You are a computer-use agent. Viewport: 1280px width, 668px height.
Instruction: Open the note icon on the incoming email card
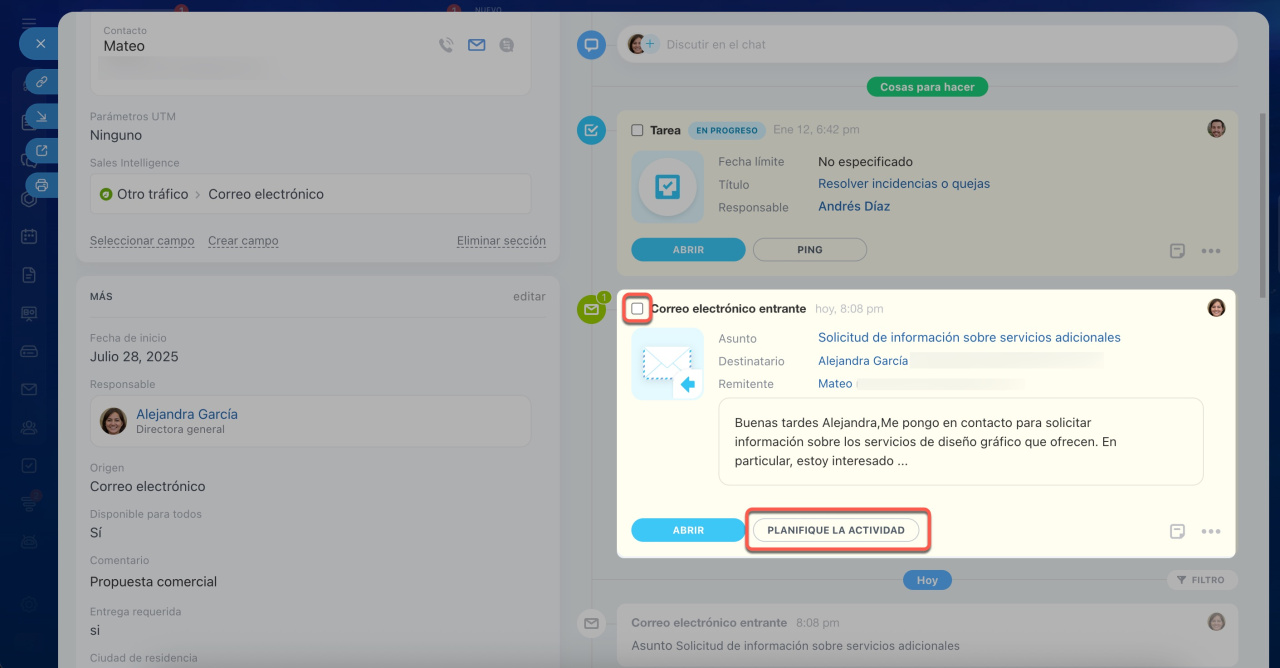[x=1178, y=532]
